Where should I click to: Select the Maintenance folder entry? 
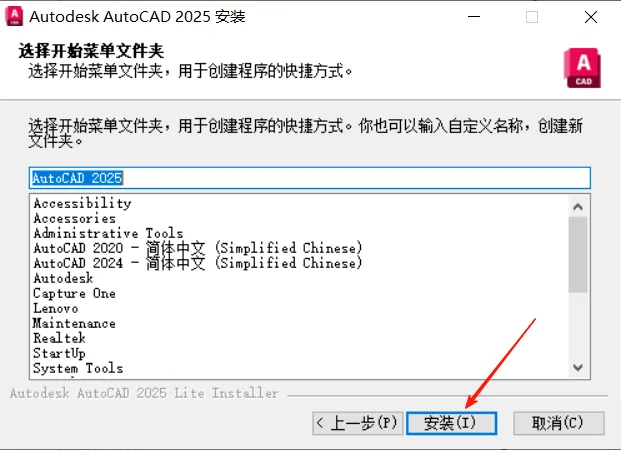point(74,323)
